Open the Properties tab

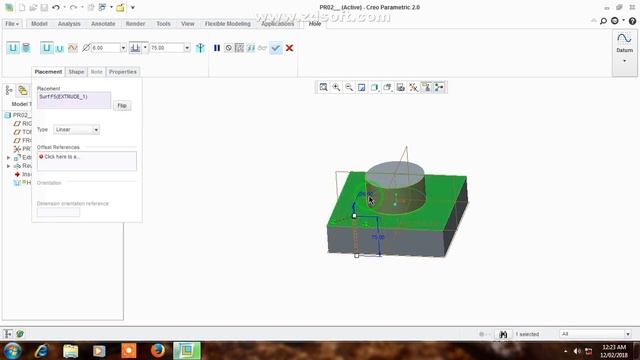tap(122, 72)
